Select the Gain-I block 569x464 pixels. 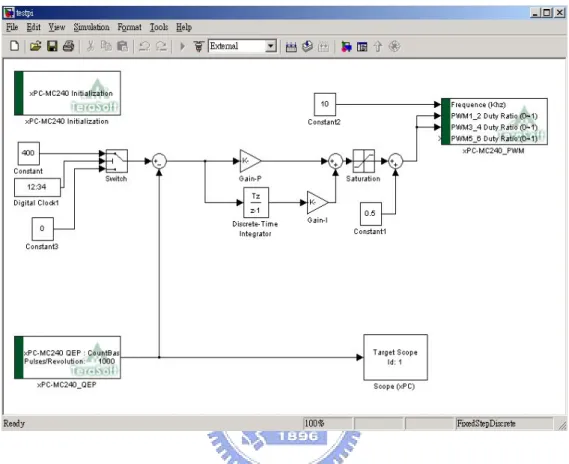tap(317, 202)
